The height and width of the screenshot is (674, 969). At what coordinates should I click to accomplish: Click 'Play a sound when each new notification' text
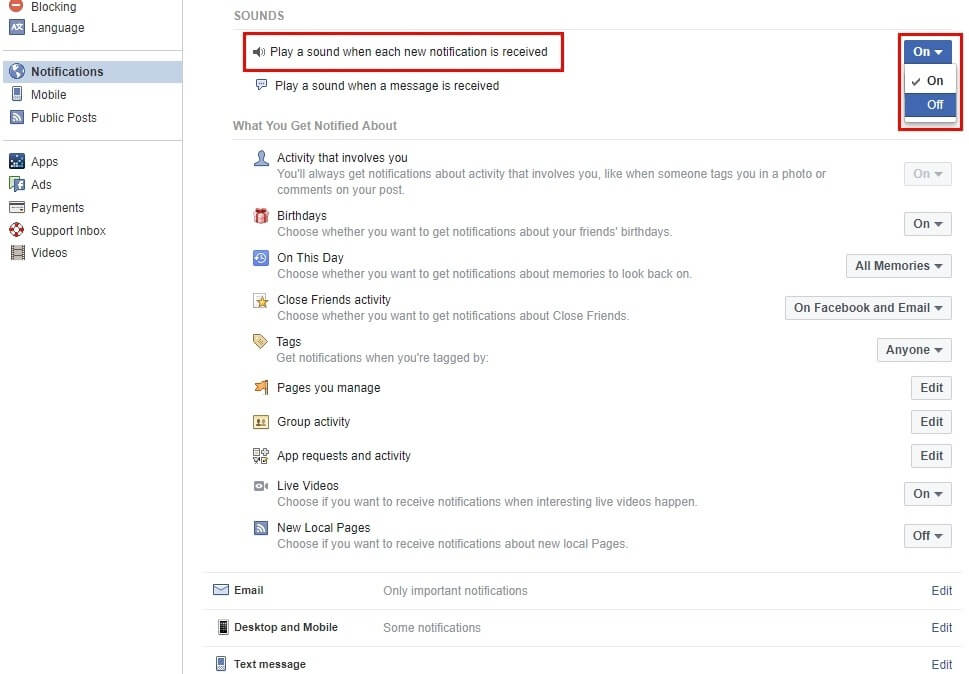408,52
